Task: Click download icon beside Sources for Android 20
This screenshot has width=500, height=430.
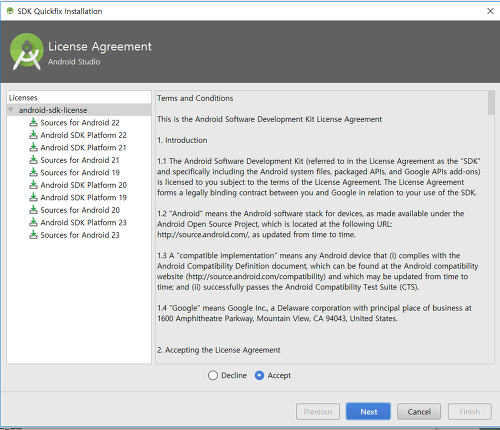Action: click(33, 210)
